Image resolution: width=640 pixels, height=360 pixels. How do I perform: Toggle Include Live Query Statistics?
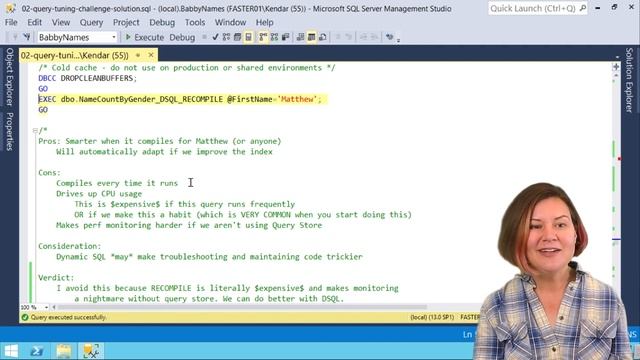point(274,37)
